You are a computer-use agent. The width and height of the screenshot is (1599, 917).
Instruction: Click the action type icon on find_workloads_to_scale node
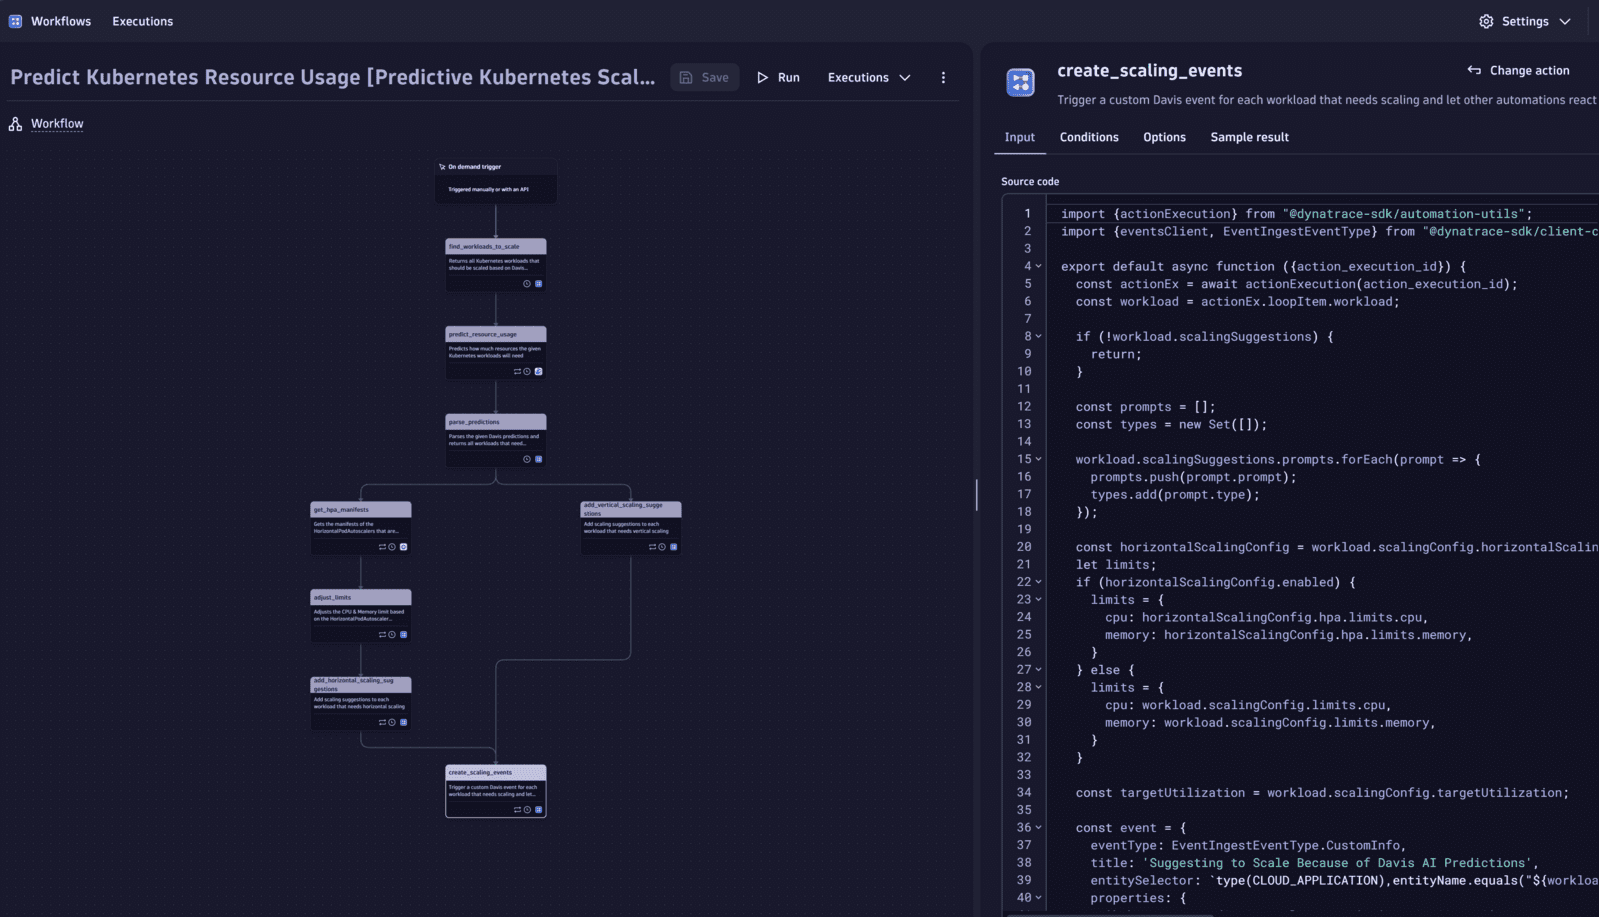[x=538, y=284]
